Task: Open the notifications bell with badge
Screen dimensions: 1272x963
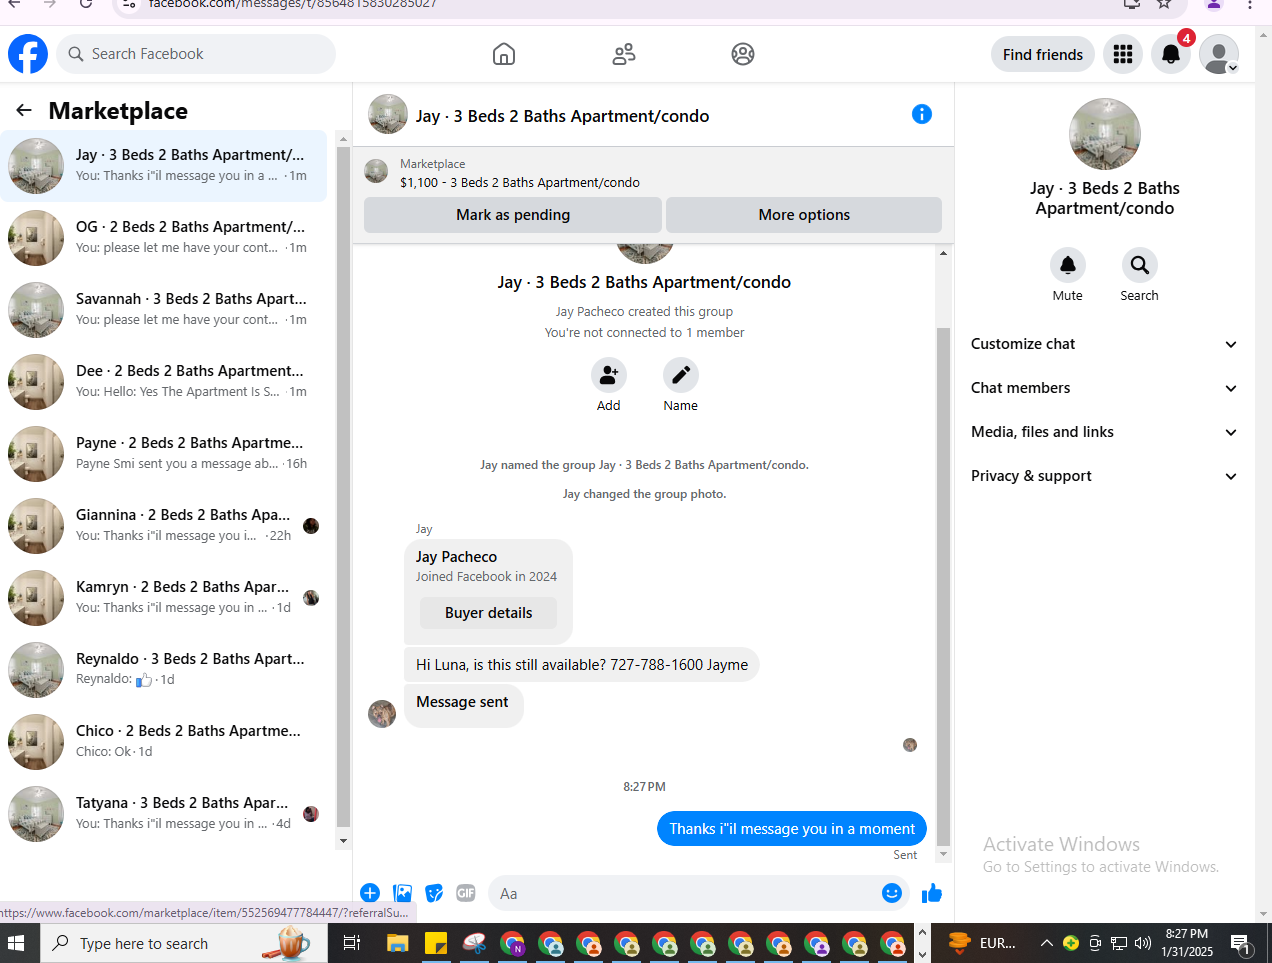Action: coord(1171,54)
